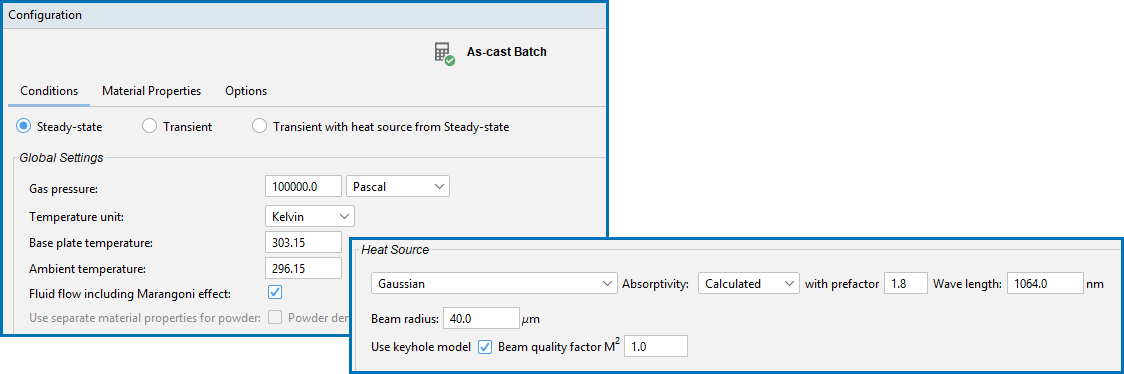The width and height of the screenshot is (1124, 374).
Task: Click the Base plate temperature label
Action: coord(91,243)
